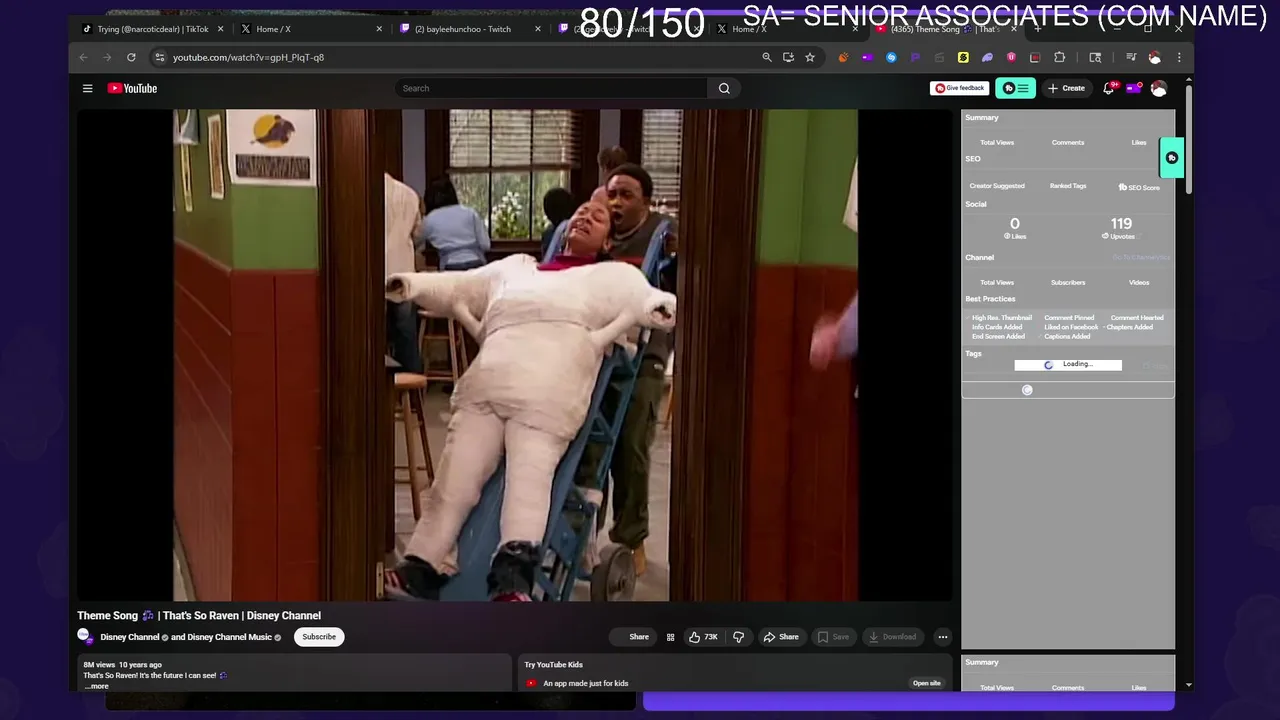
Task: Dislike the video
Action: click(739, 637)
